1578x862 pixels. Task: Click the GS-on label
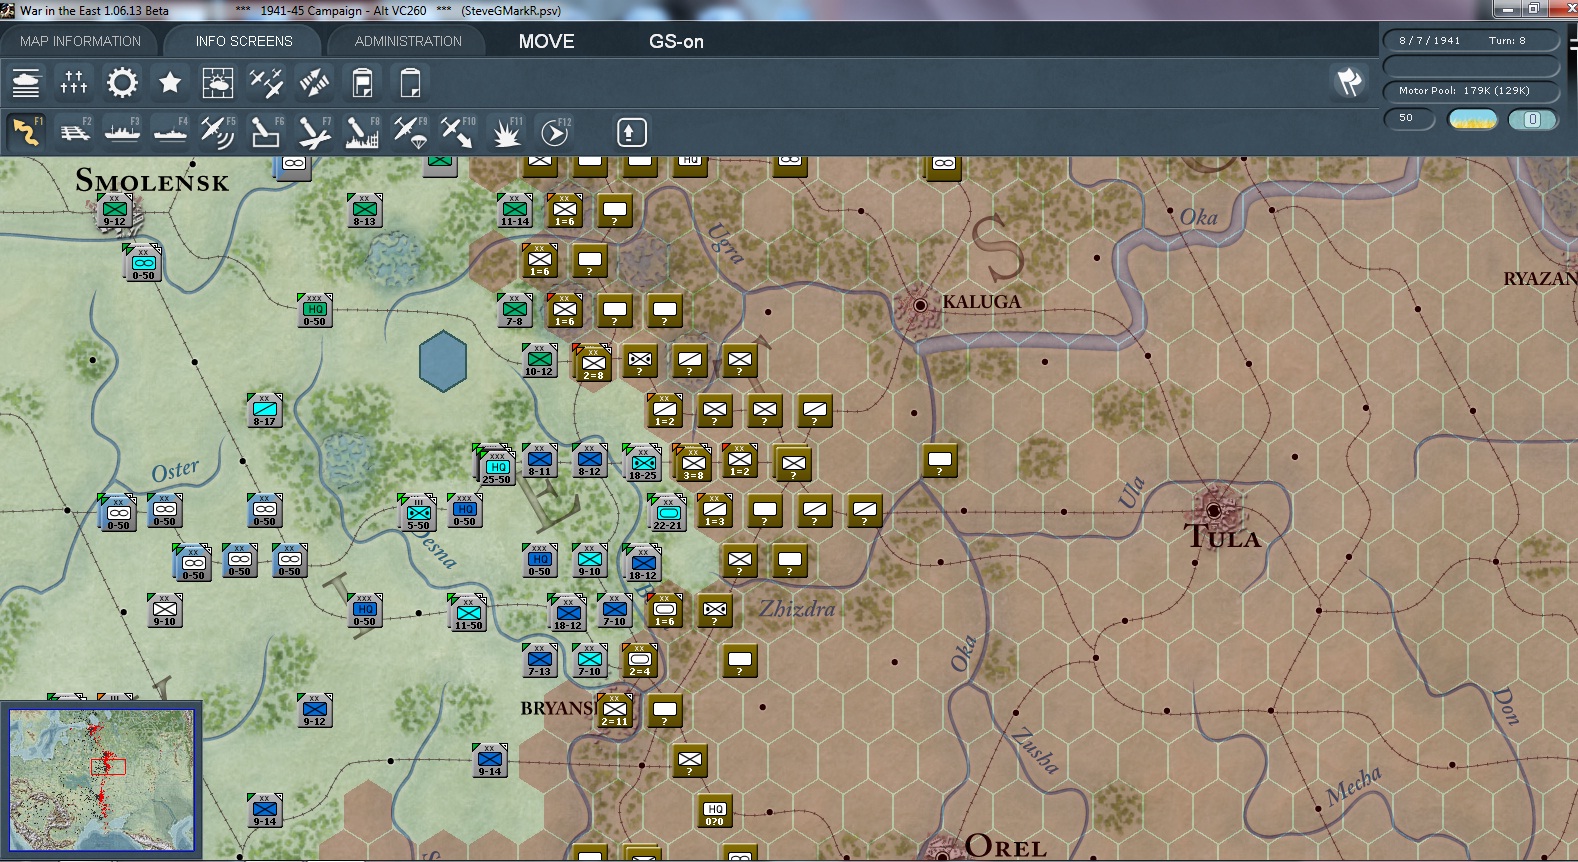676,41
